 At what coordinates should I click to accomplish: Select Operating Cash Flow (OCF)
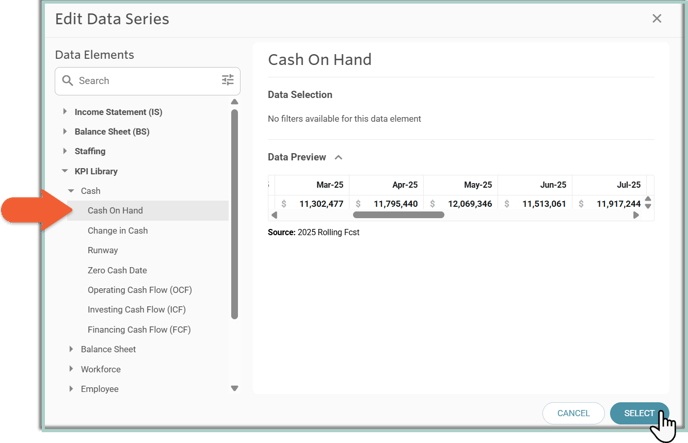(x=140, y=290)
